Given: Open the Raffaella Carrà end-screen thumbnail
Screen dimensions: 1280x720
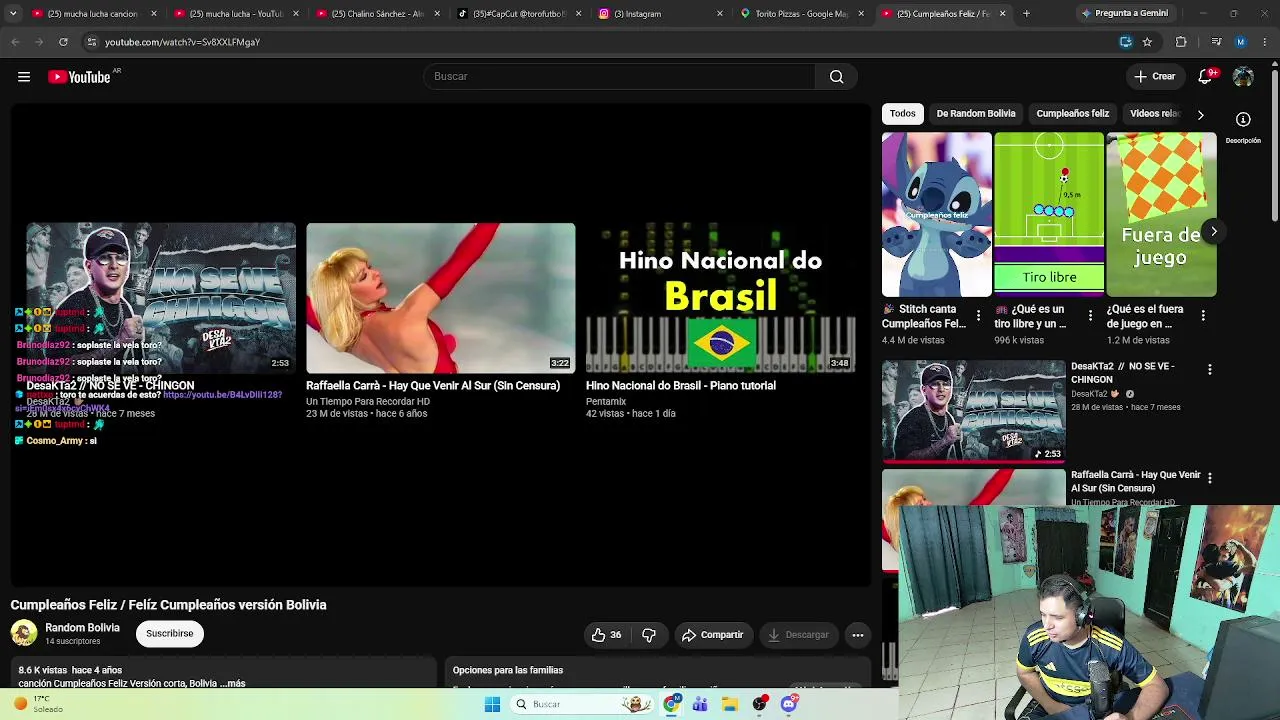Looking at the screenshot, I should coord(441,298).
